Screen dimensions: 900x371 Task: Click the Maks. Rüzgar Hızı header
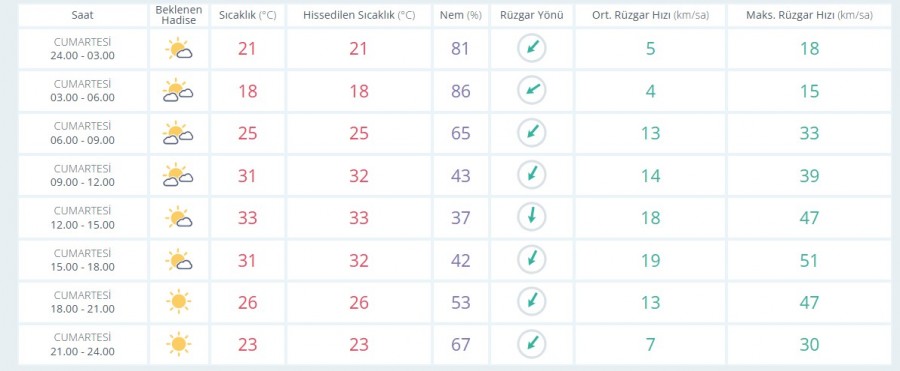pos(809,16)
